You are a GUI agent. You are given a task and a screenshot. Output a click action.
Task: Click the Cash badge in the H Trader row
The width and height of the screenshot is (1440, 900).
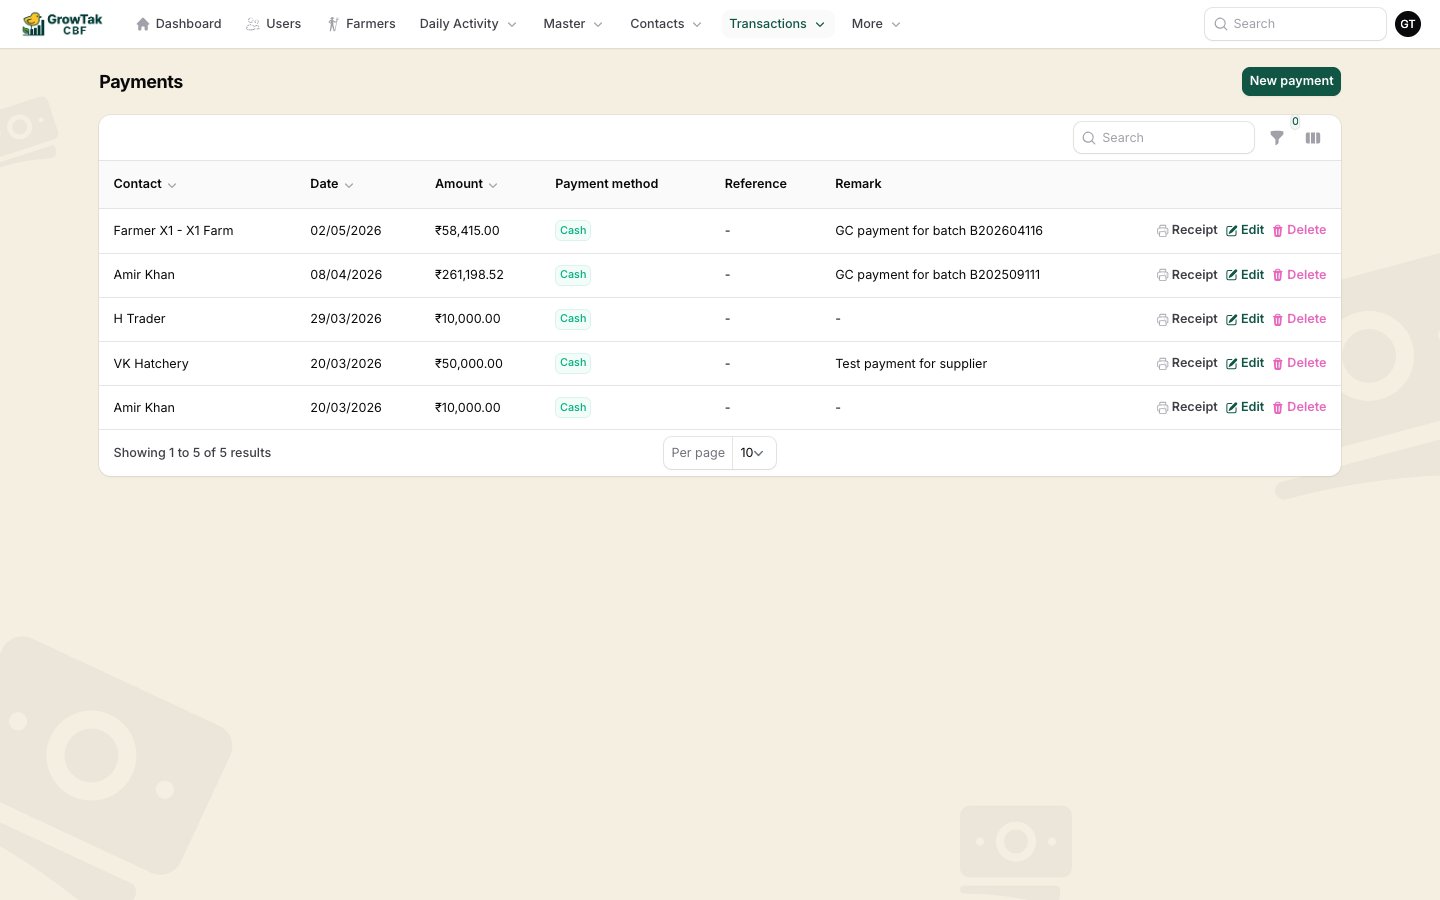coord(573,319)
